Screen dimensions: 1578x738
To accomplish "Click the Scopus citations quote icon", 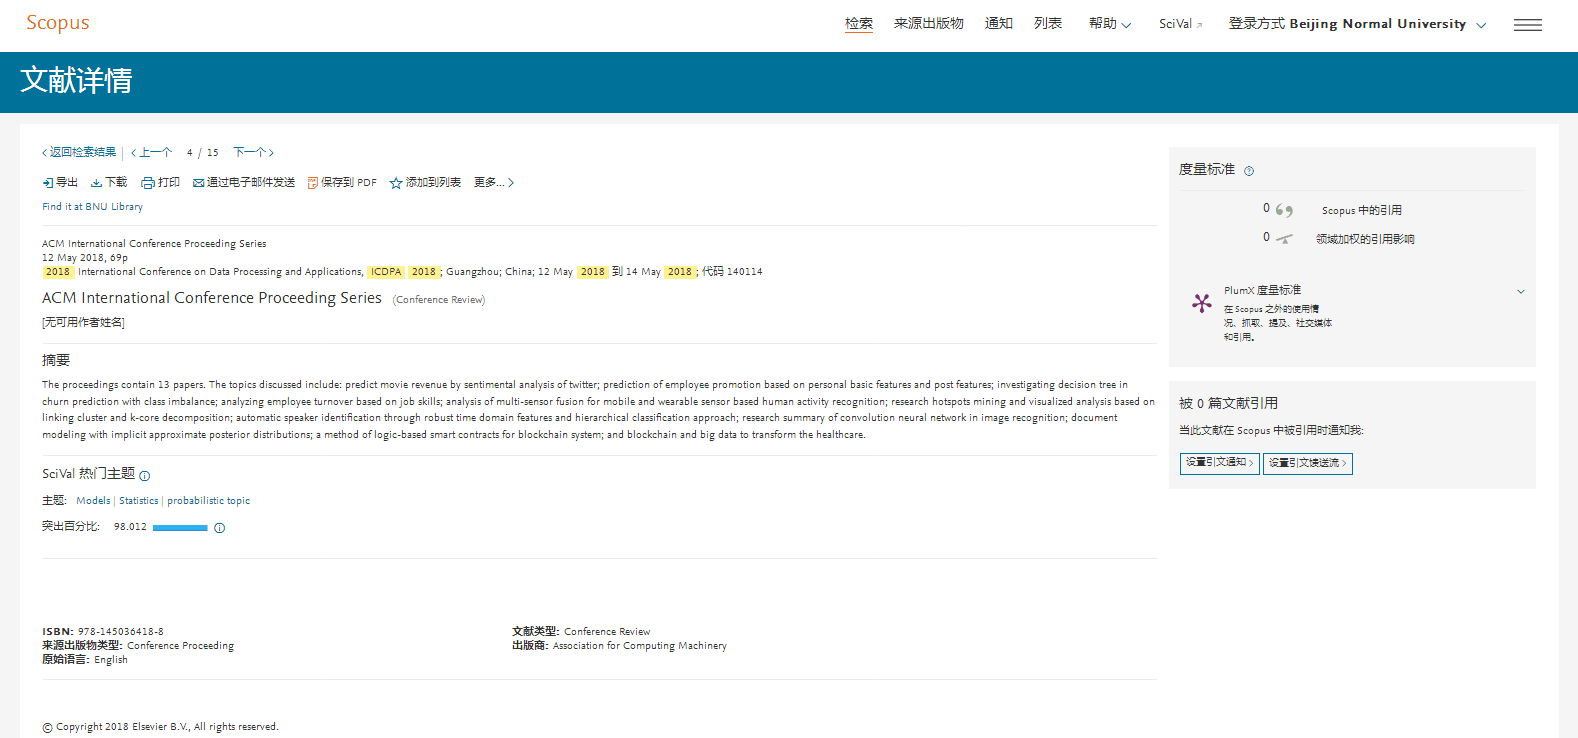I will [x=1284, y=210].
